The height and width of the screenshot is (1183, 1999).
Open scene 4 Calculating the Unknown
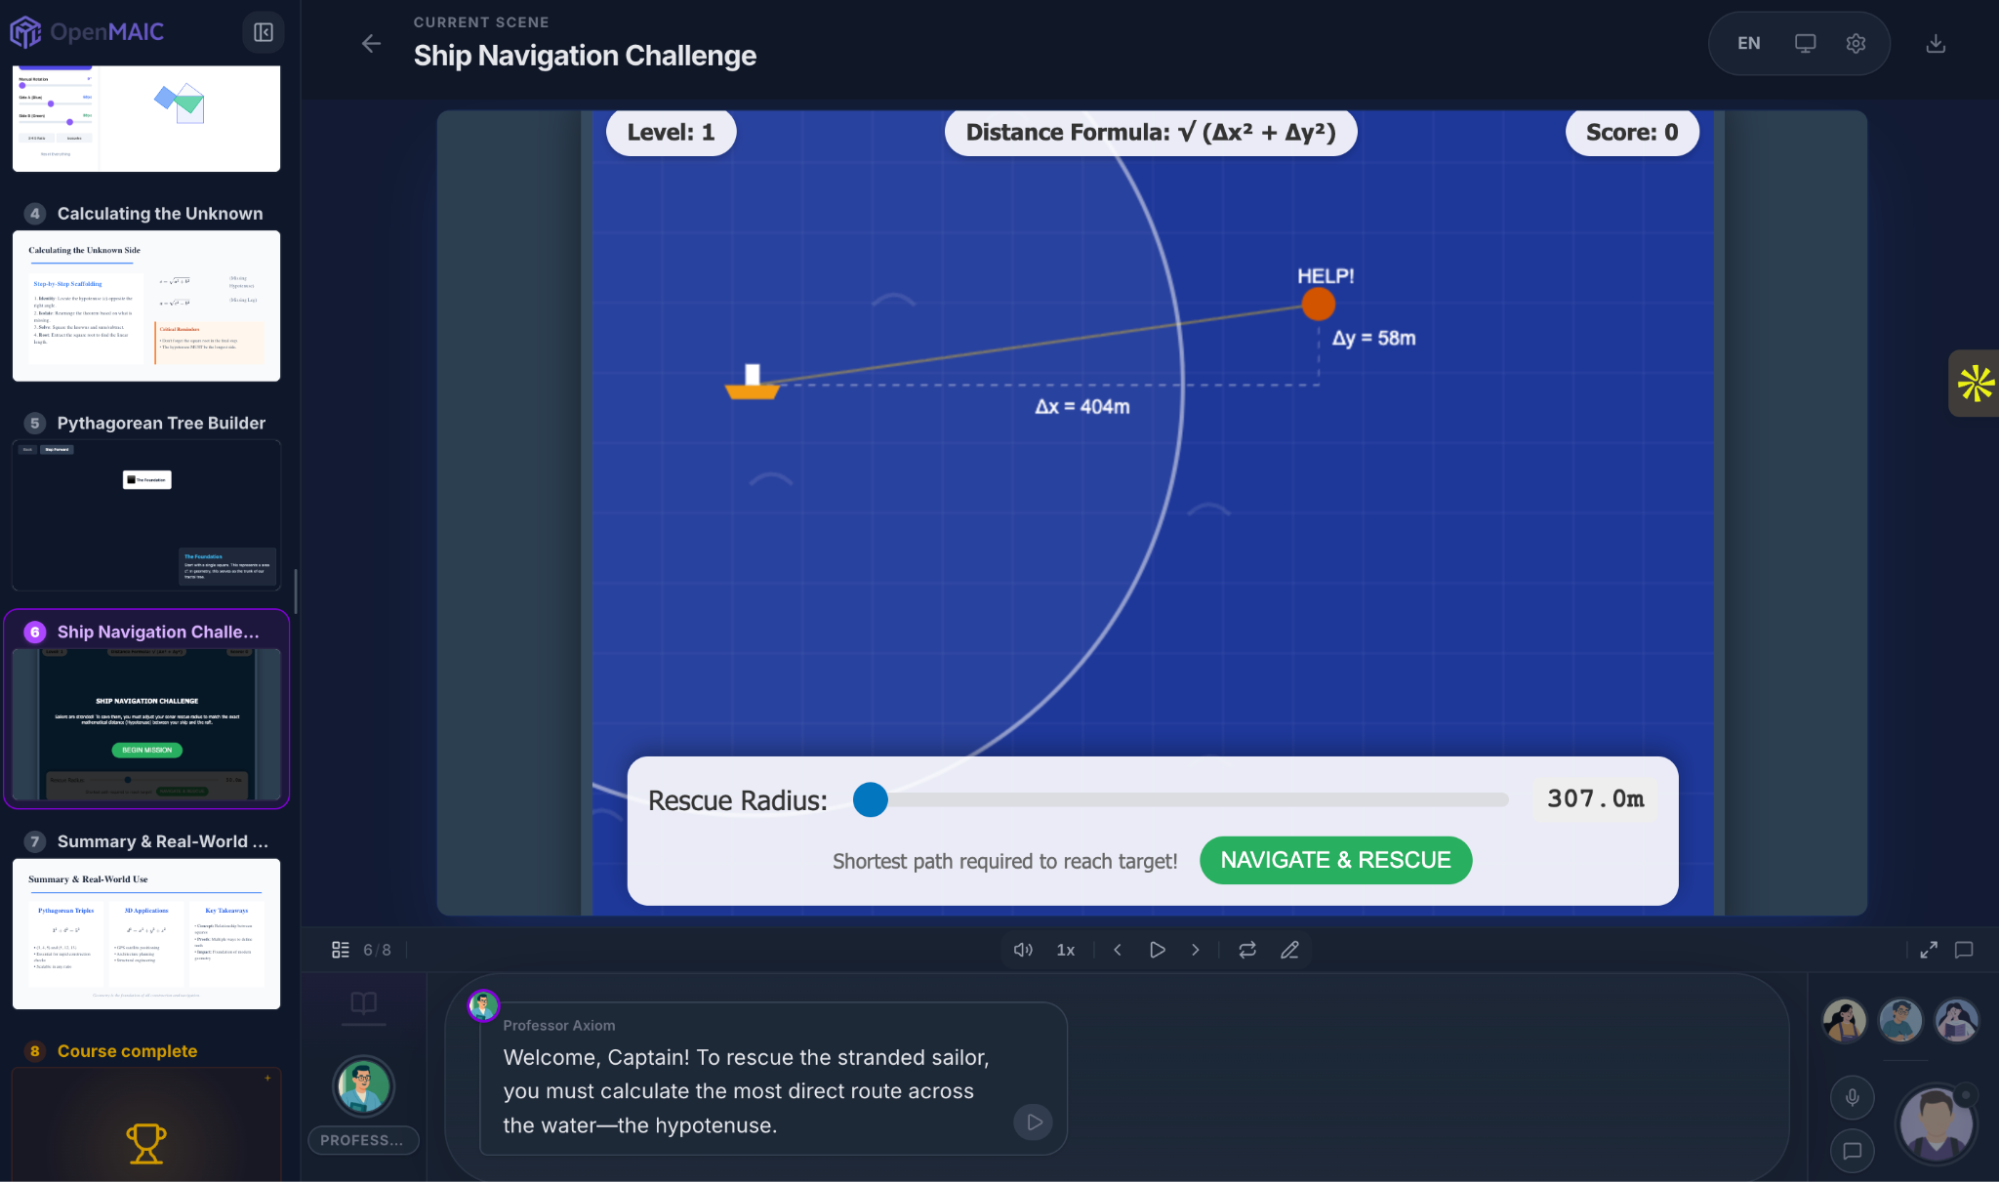[x=159, y=213]
